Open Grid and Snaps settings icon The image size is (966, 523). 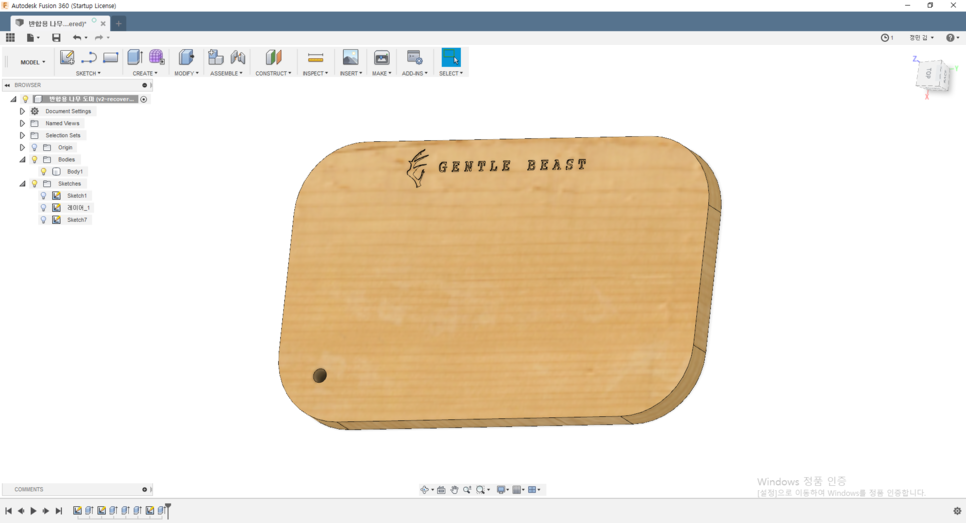tap(518, 490)
